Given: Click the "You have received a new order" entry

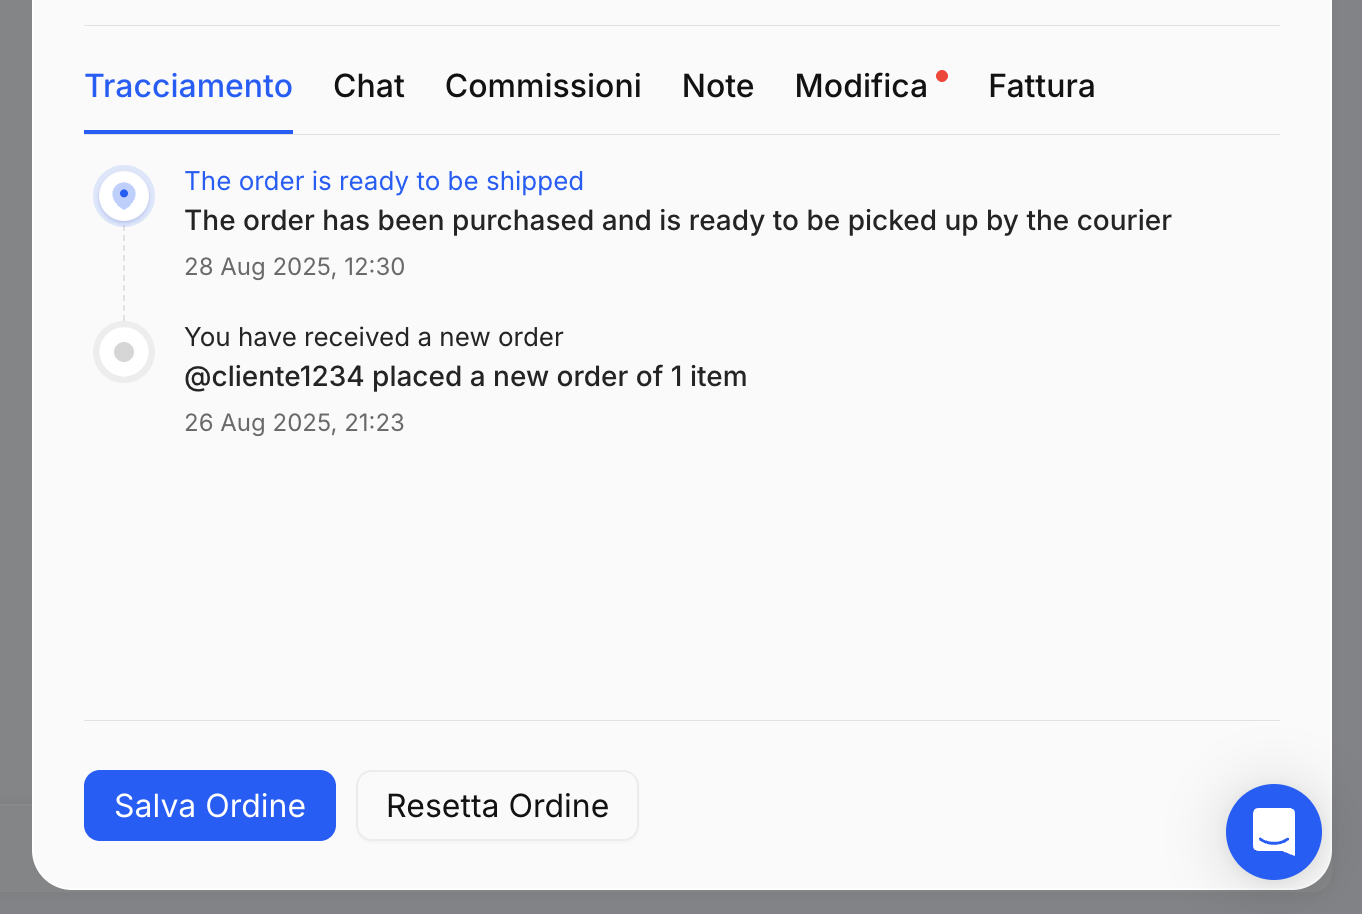Looking at the screenshot, I should point(374,337).
